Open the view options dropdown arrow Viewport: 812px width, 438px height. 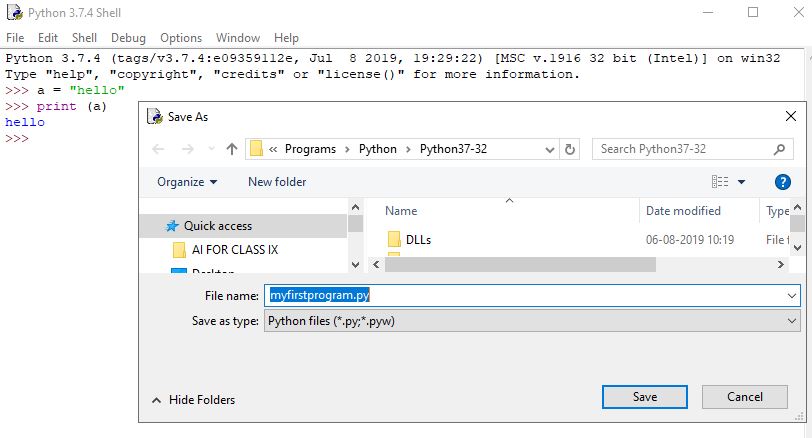click(x=741, y=182)
